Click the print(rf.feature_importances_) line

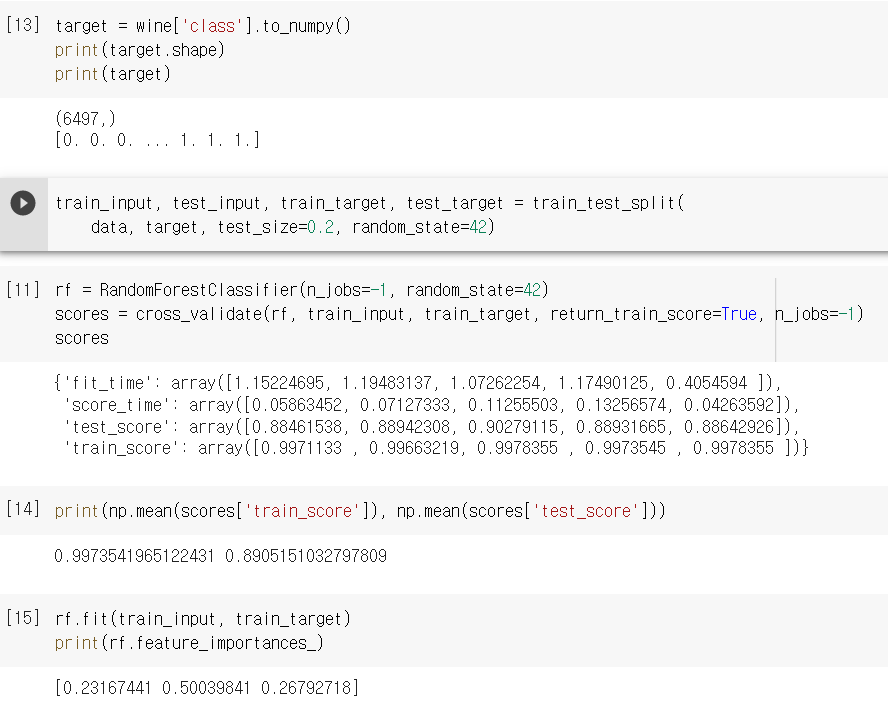(x=189, y=643)
